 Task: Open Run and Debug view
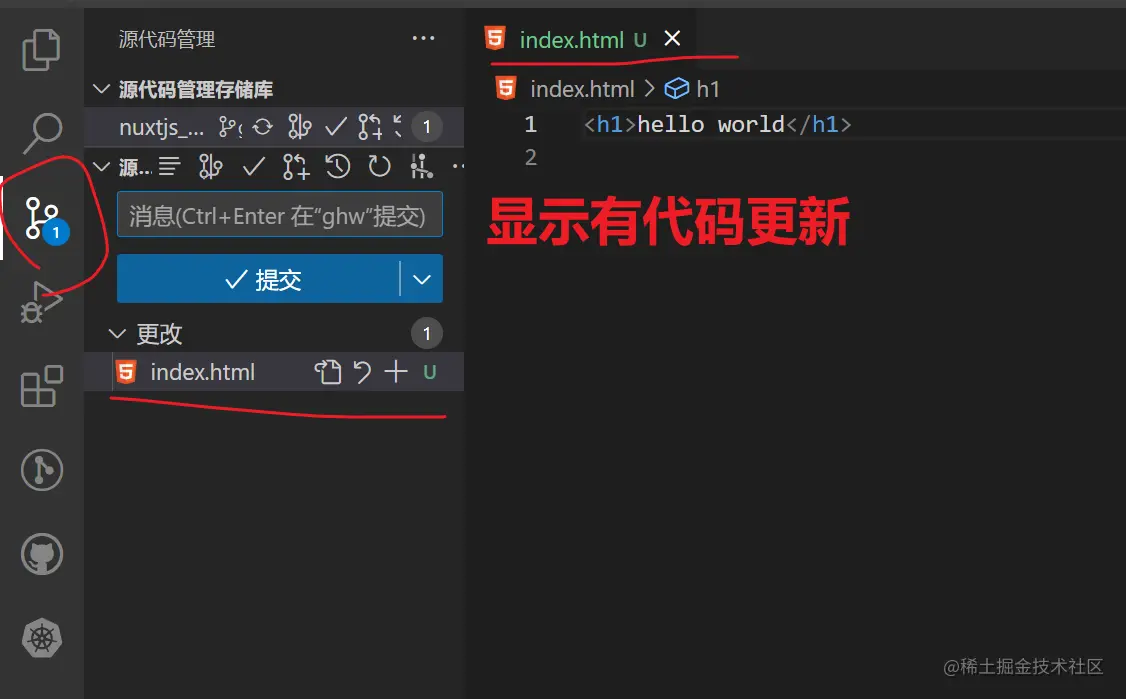[x=40, y=300]
